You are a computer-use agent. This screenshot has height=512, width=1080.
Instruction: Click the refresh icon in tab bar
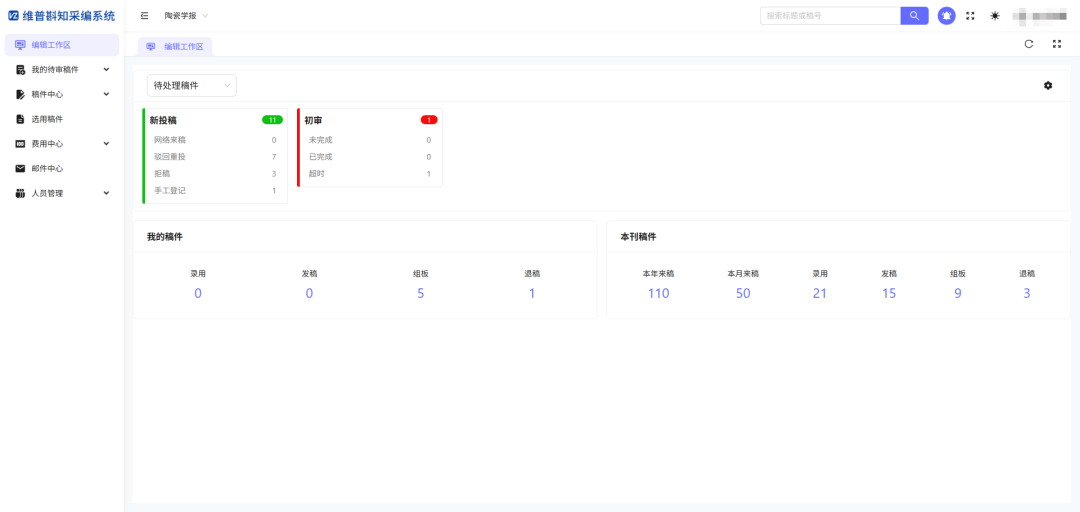click(1028, 44)
